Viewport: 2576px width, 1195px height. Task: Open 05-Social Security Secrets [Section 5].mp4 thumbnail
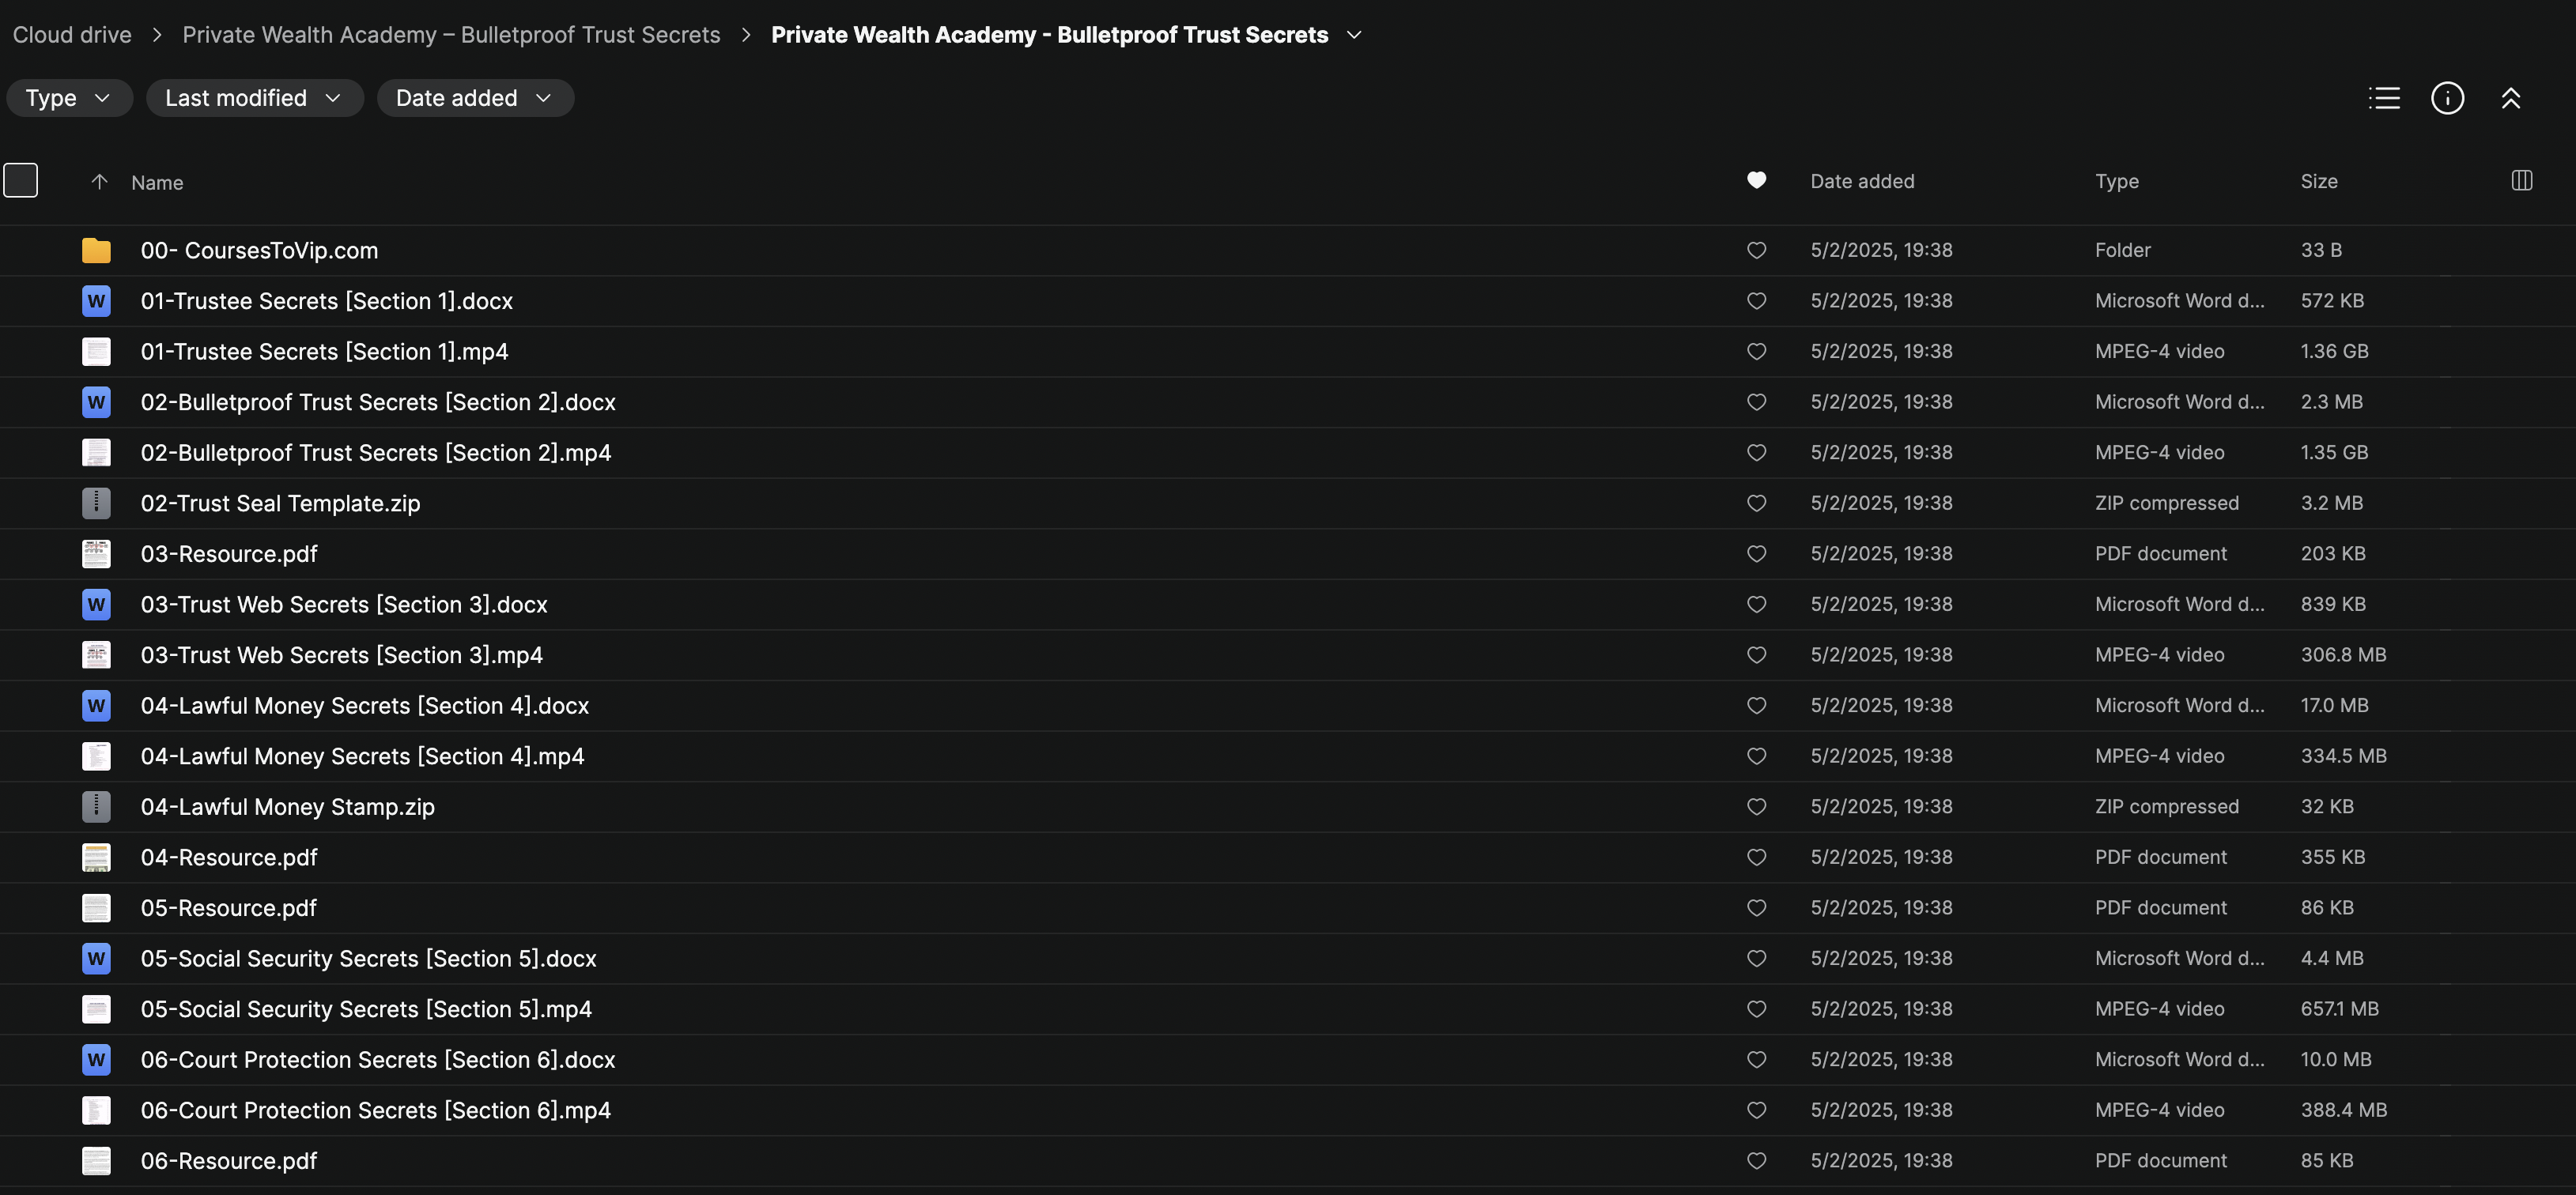click(x=96, y=1009)
